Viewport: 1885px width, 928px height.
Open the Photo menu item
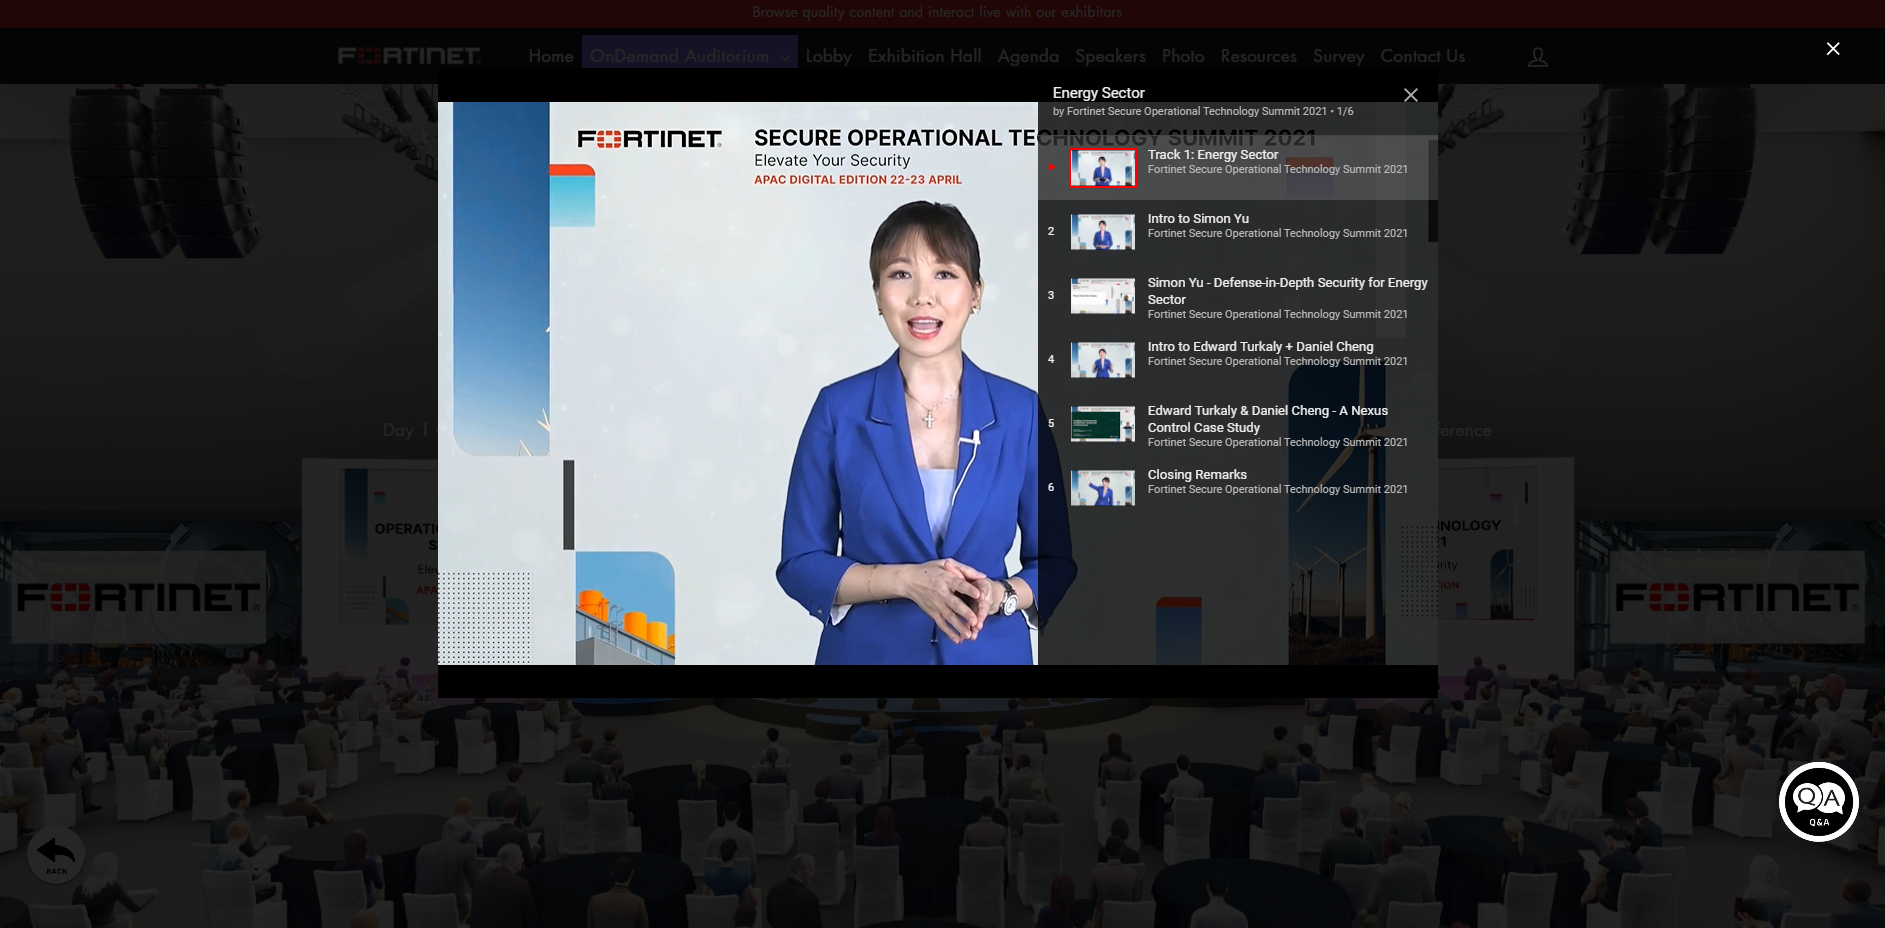tap(1183, 56)
